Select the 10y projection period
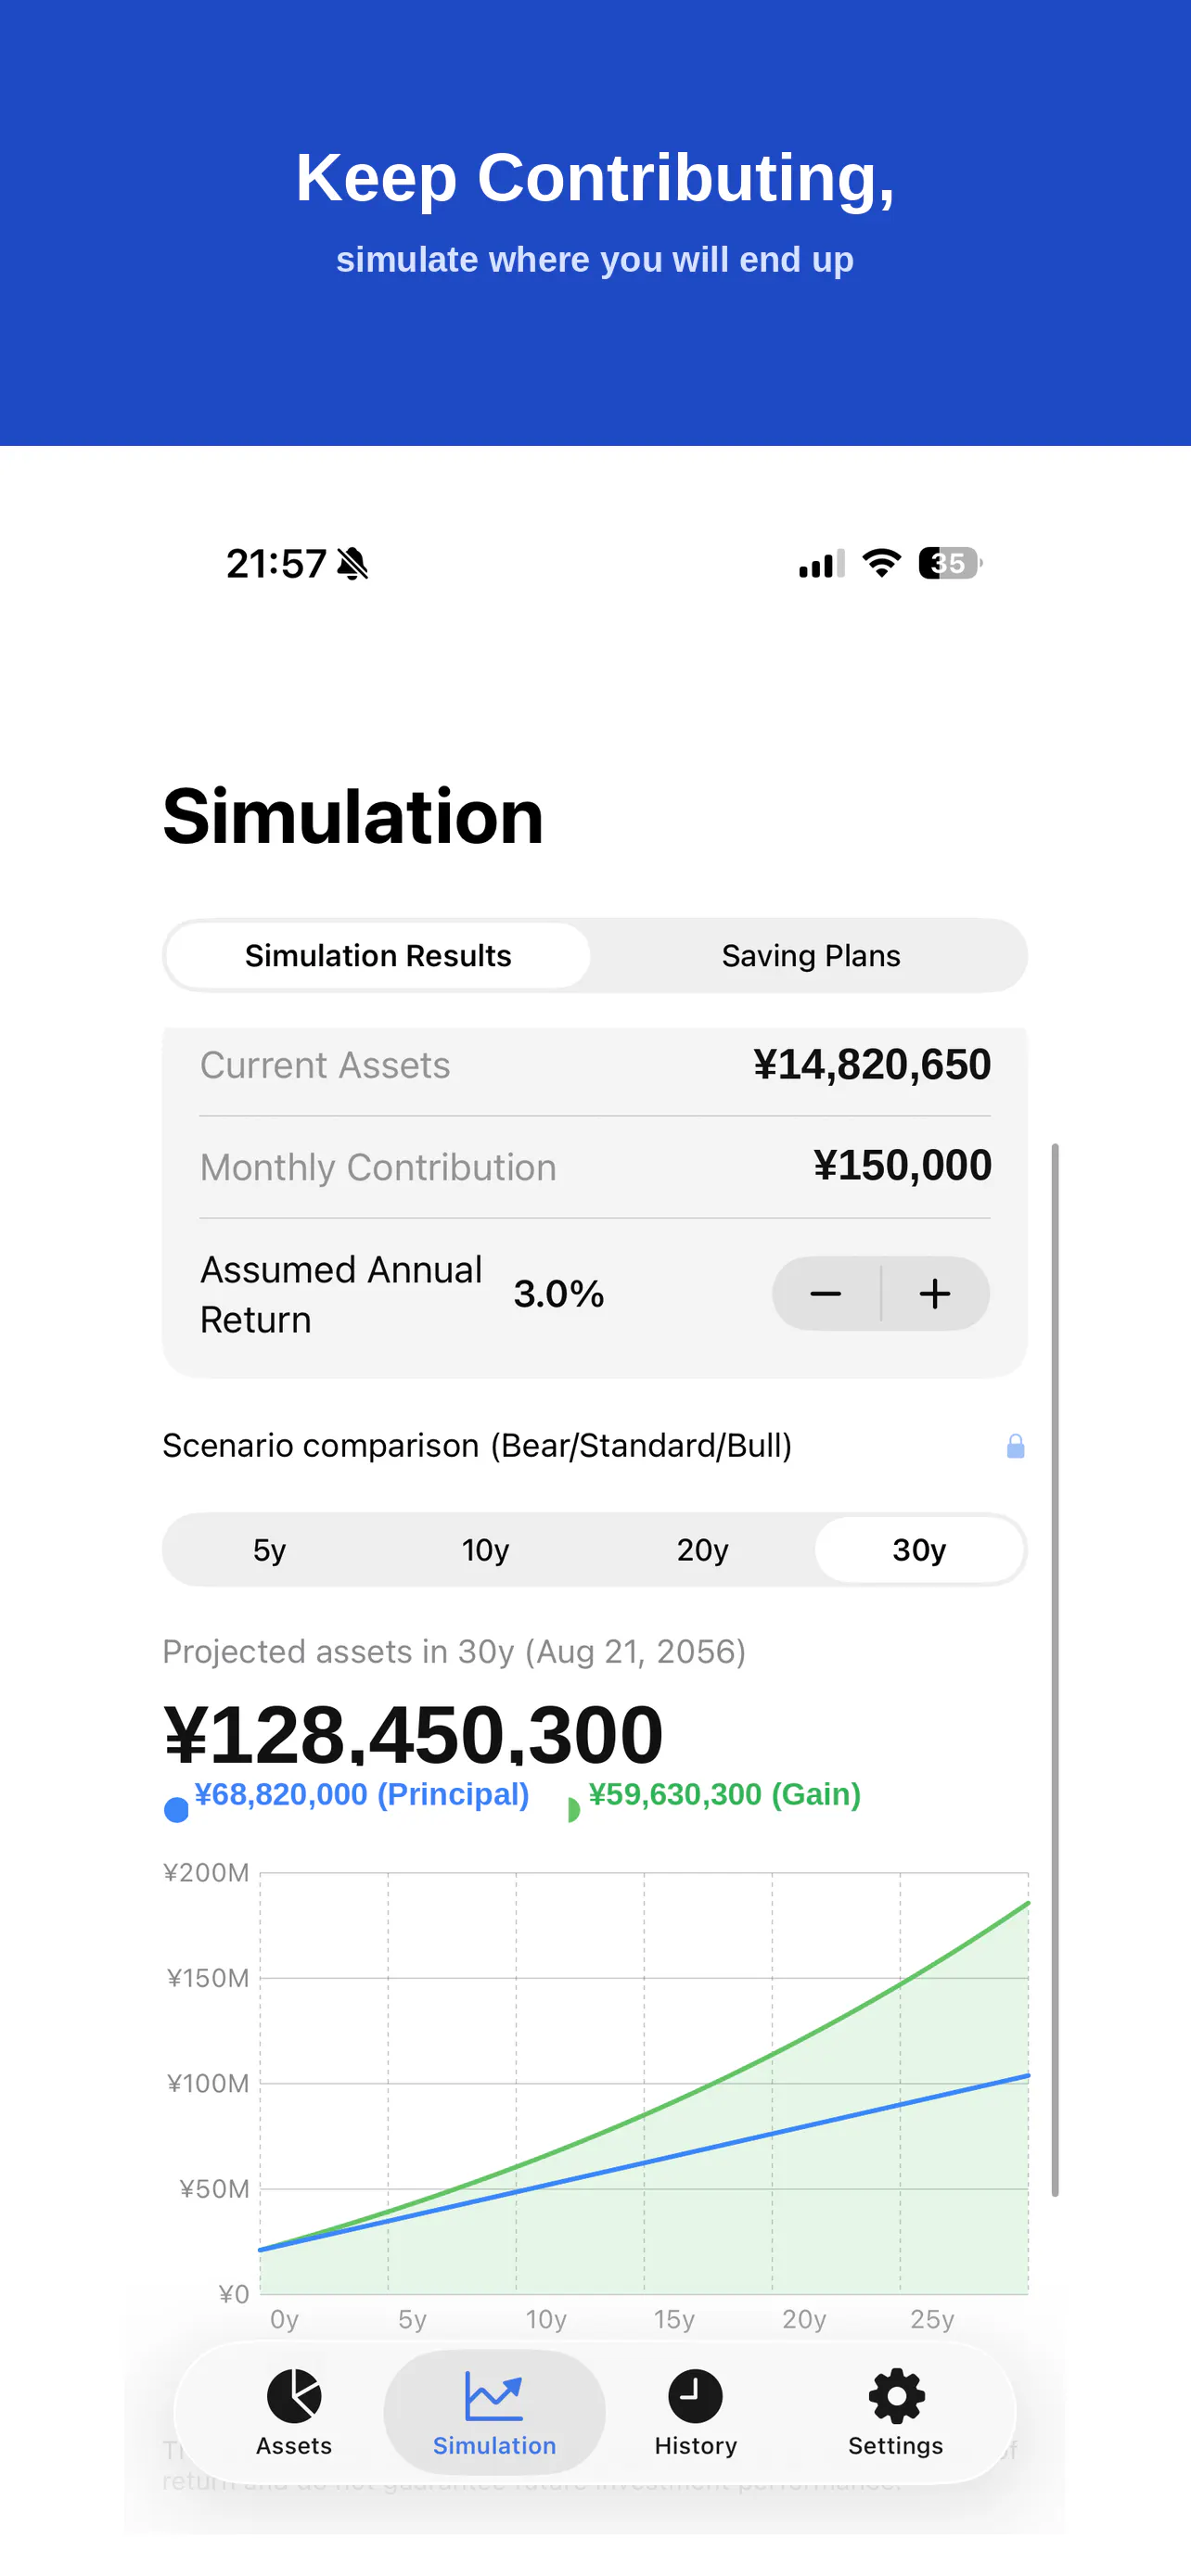The width and height of the screenshot is (1191, 2576). 486,1549
